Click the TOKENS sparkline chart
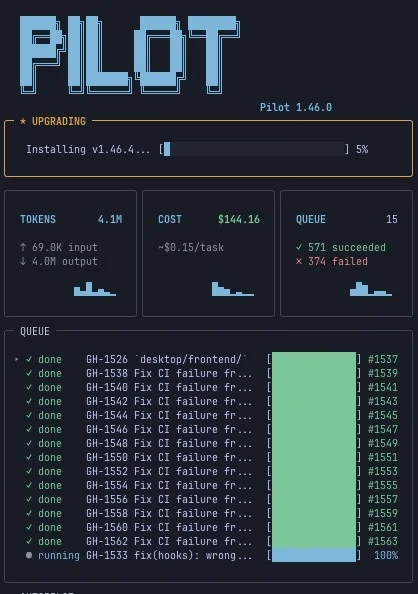The height and width of the screenshot is (594, 418). (x=95, y=289)
